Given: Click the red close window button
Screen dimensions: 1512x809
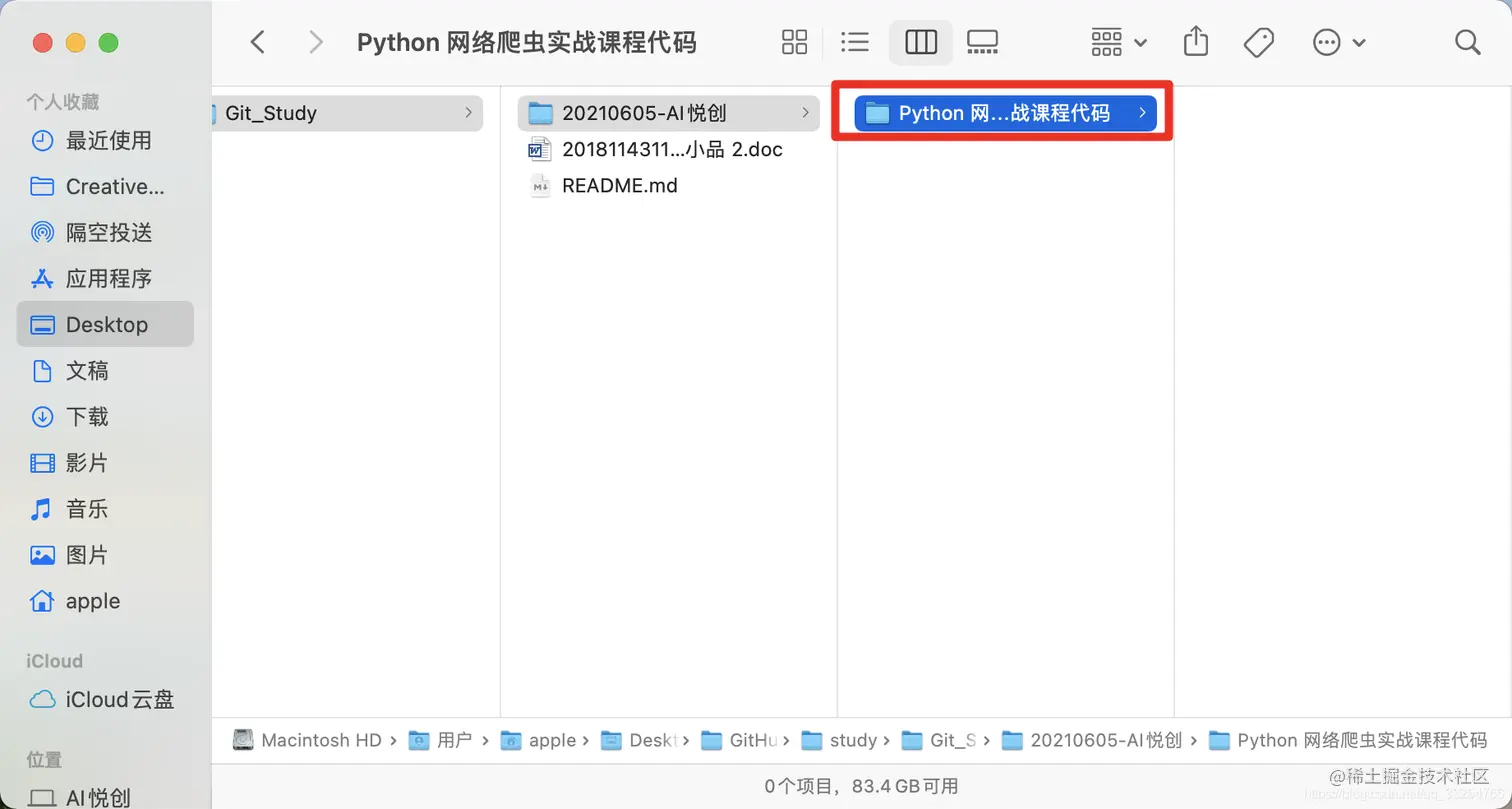Looking at the screenshot, I should (42, 43).
